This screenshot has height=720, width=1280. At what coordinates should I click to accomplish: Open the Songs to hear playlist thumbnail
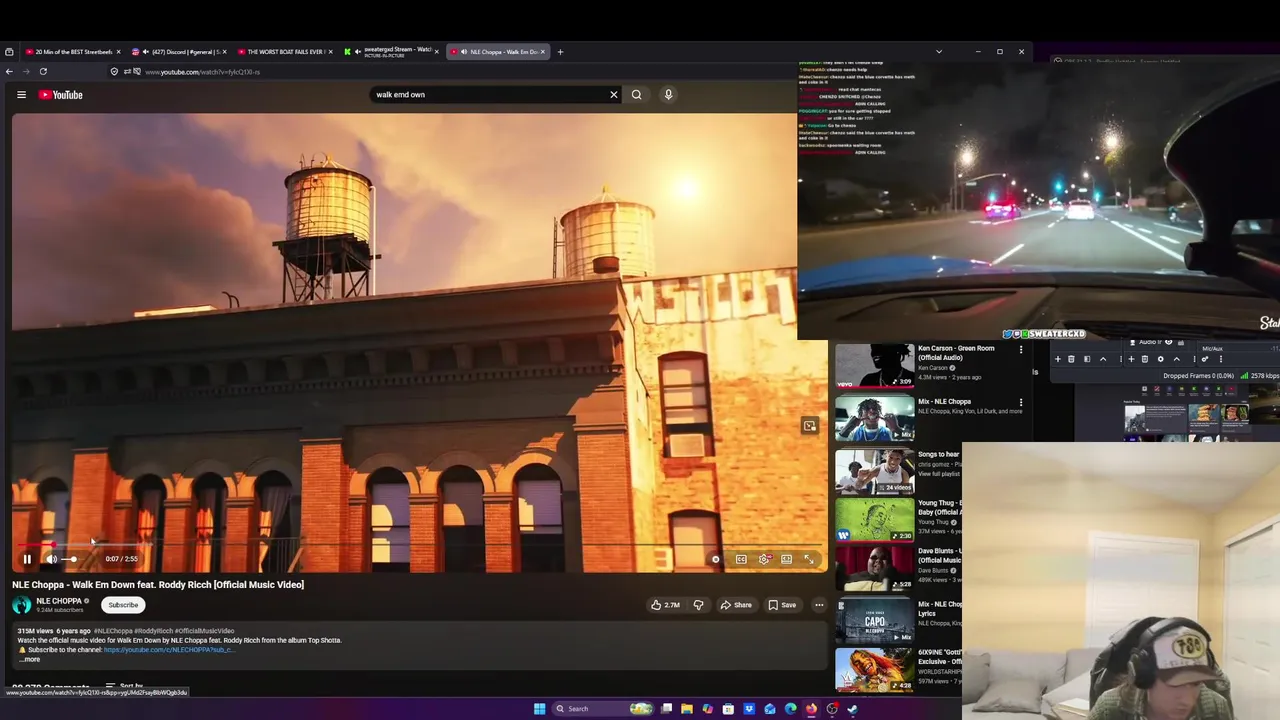click(x=875, y=471)
